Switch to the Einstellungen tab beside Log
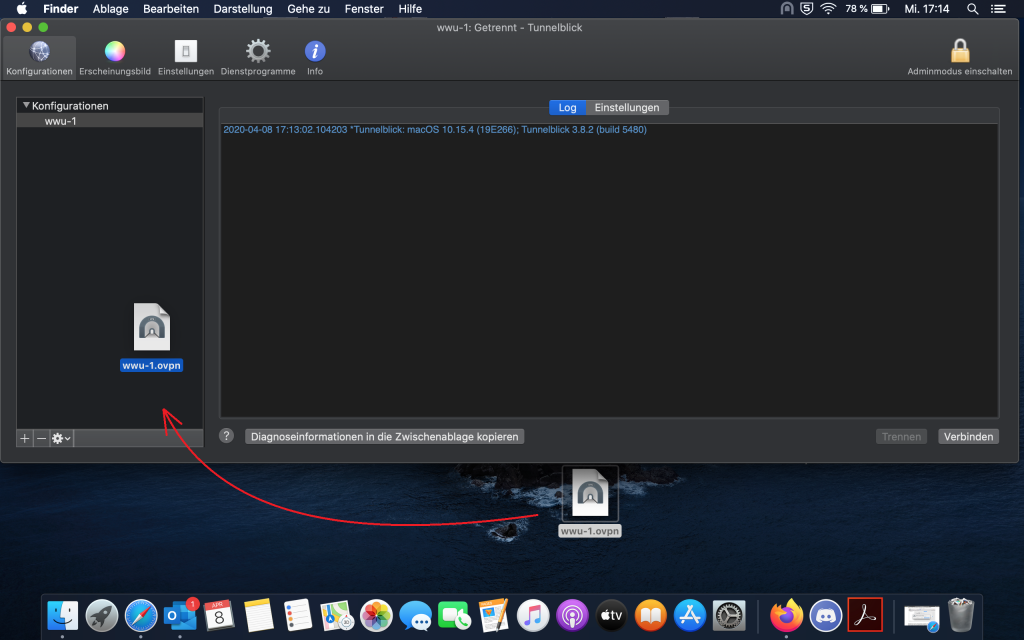 [627, 107]
